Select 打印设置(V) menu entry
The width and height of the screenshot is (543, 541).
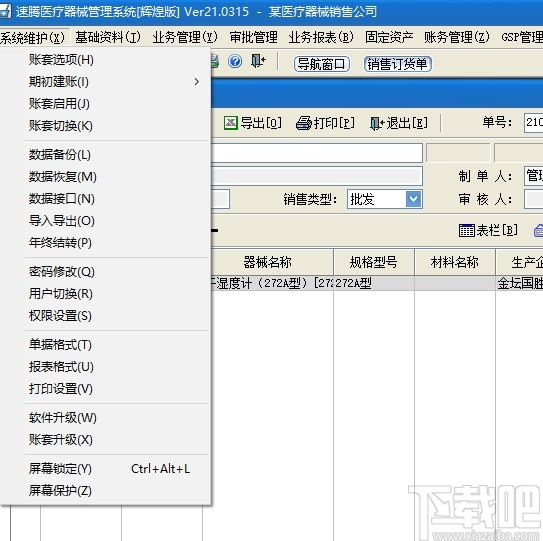(x=106, y=389)
